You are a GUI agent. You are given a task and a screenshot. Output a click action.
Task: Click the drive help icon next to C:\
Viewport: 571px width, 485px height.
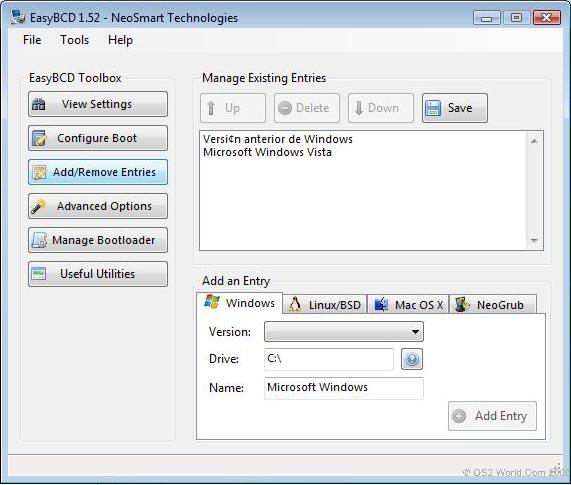coord(412,359)
